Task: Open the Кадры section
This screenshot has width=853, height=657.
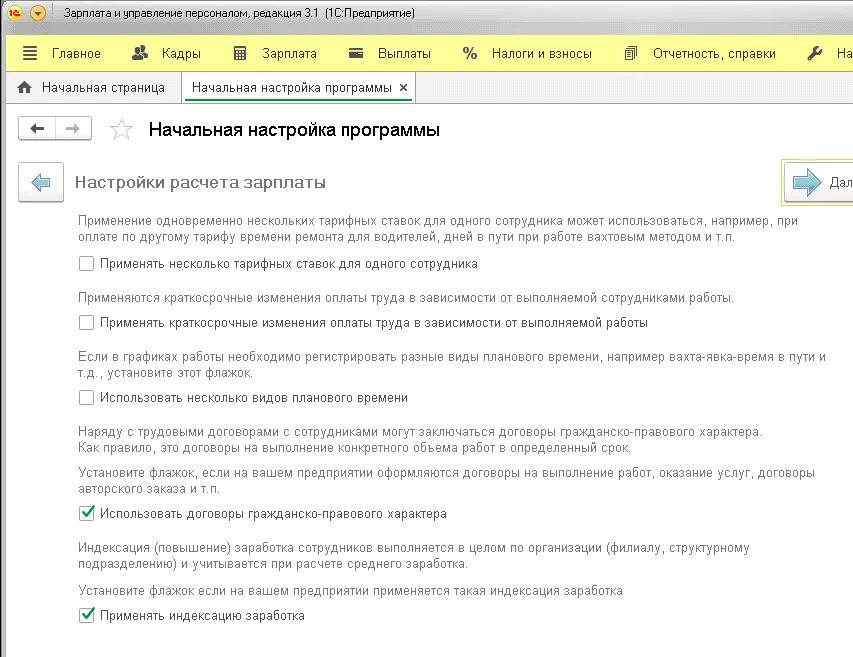Action: 181,53
